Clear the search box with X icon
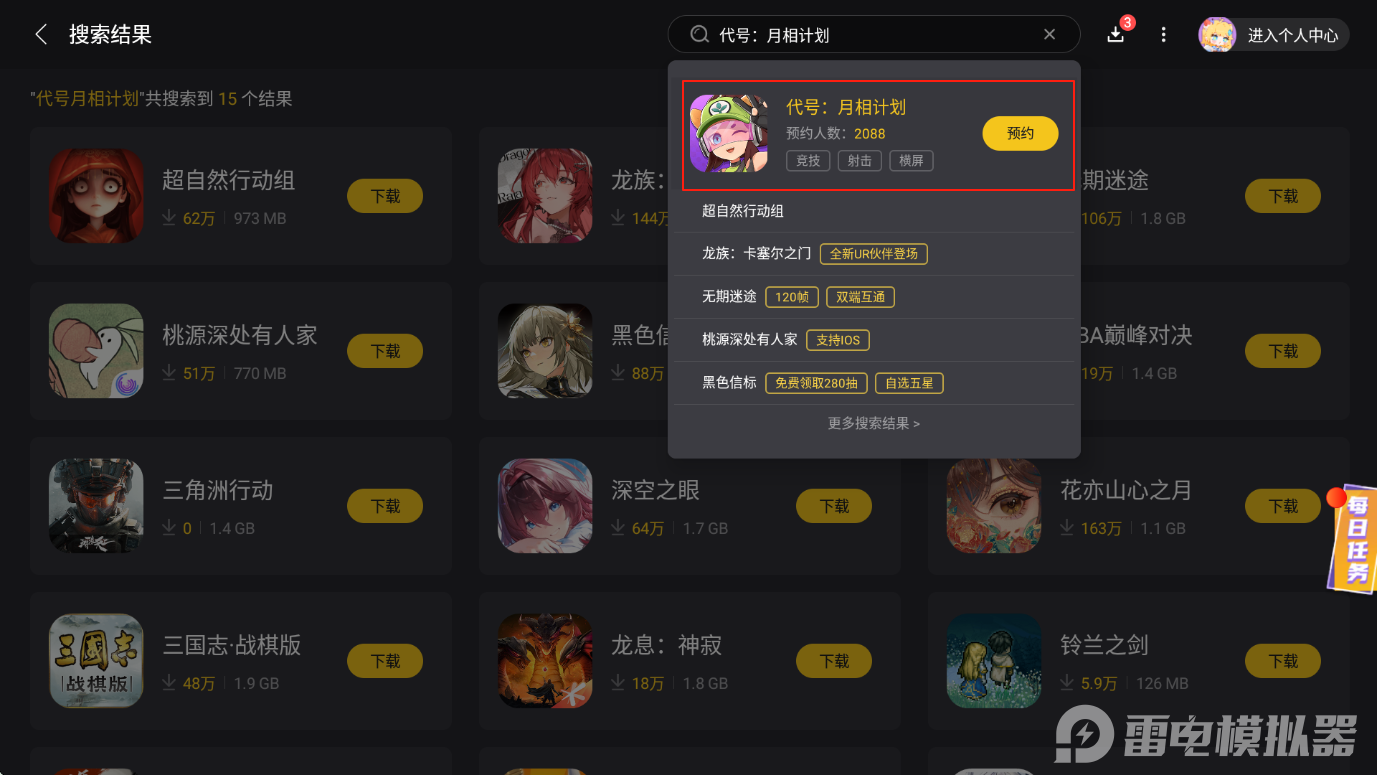The height and width of the screenshot is (775, 1377). coord(1049,35)
